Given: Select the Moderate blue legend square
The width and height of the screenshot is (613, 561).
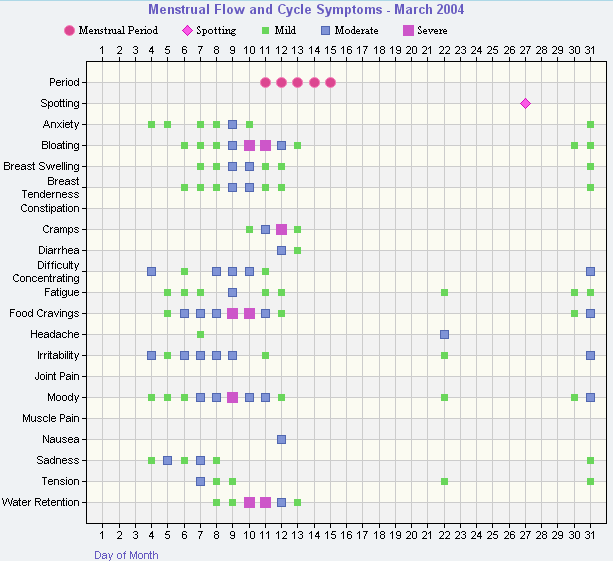Looking at the screenshot, I should 325,31.
